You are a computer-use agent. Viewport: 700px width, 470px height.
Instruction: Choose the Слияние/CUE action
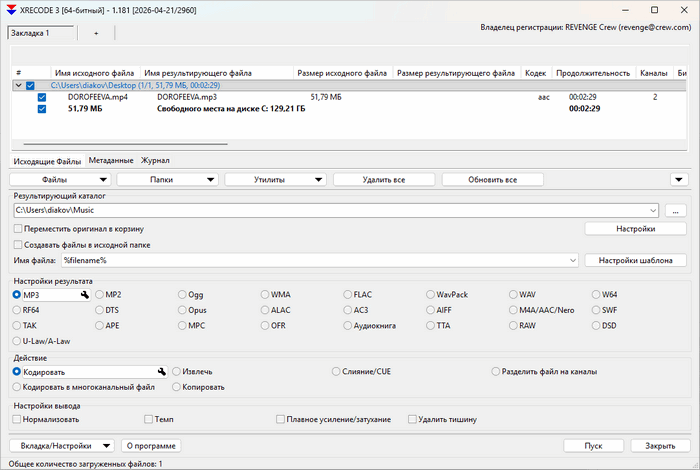point(336,371)
